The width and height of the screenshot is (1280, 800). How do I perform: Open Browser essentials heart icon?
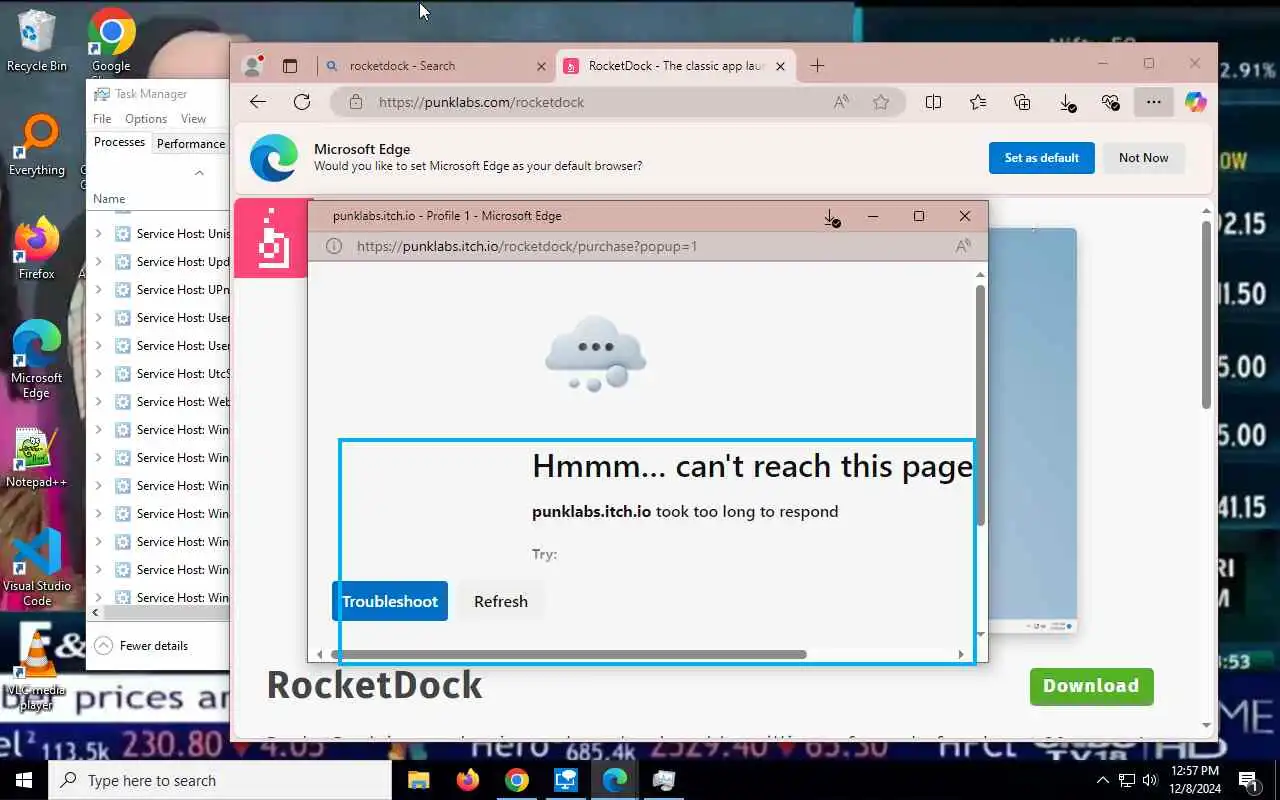click(x=1110, y=102)
